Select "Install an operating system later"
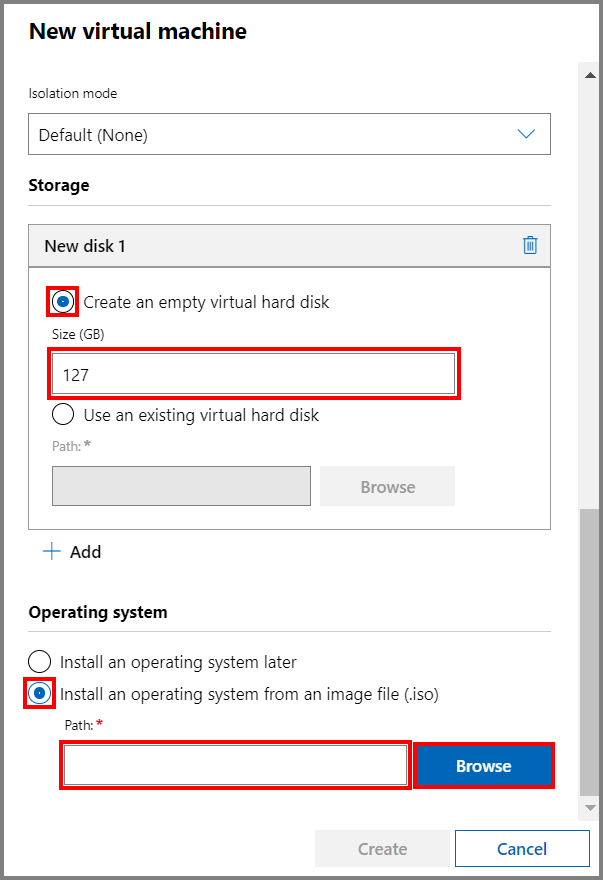603x880 pixels. coord(39,661)
